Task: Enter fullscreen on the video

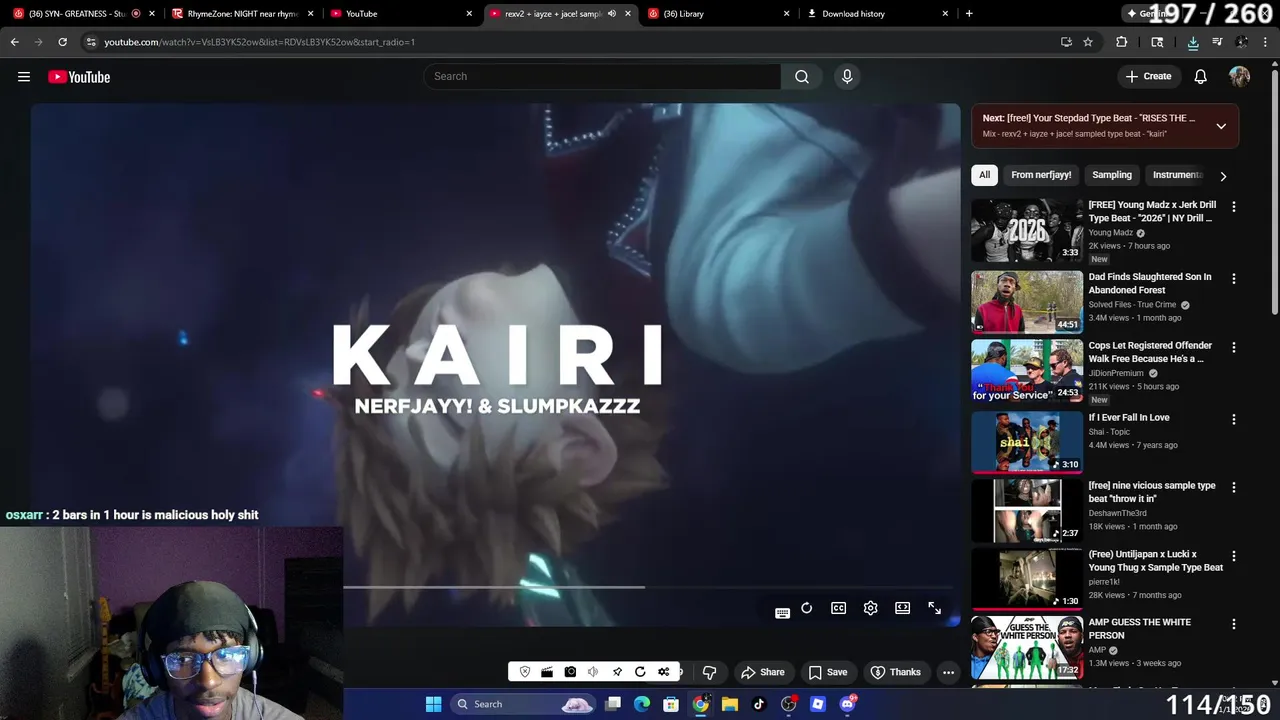Action: (x=935, y=608)
